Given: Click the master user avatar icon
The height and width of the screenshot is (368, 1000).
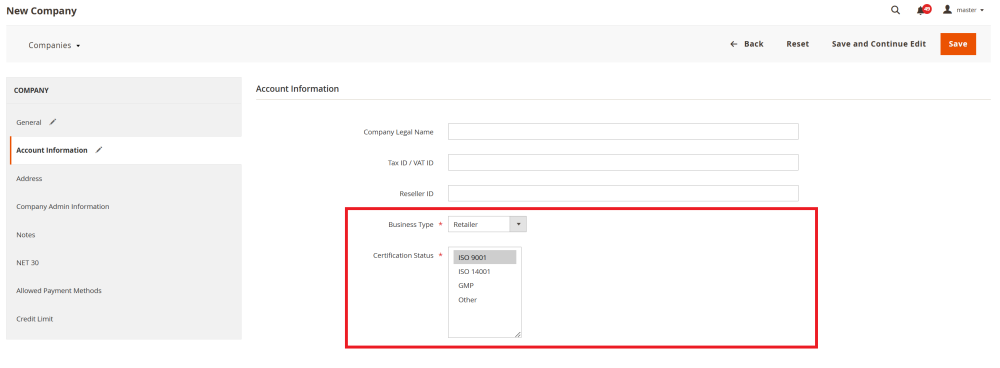Looking at the screenshot, I should click(948, 10).
